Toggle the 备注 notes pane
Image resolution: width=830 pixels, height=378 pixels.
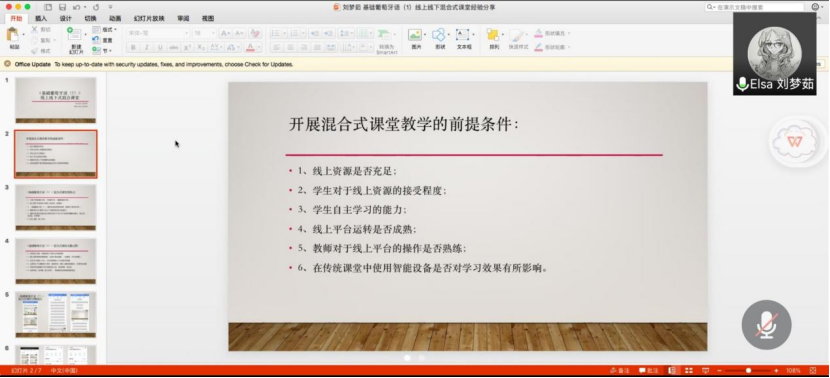tap(620, 371)
